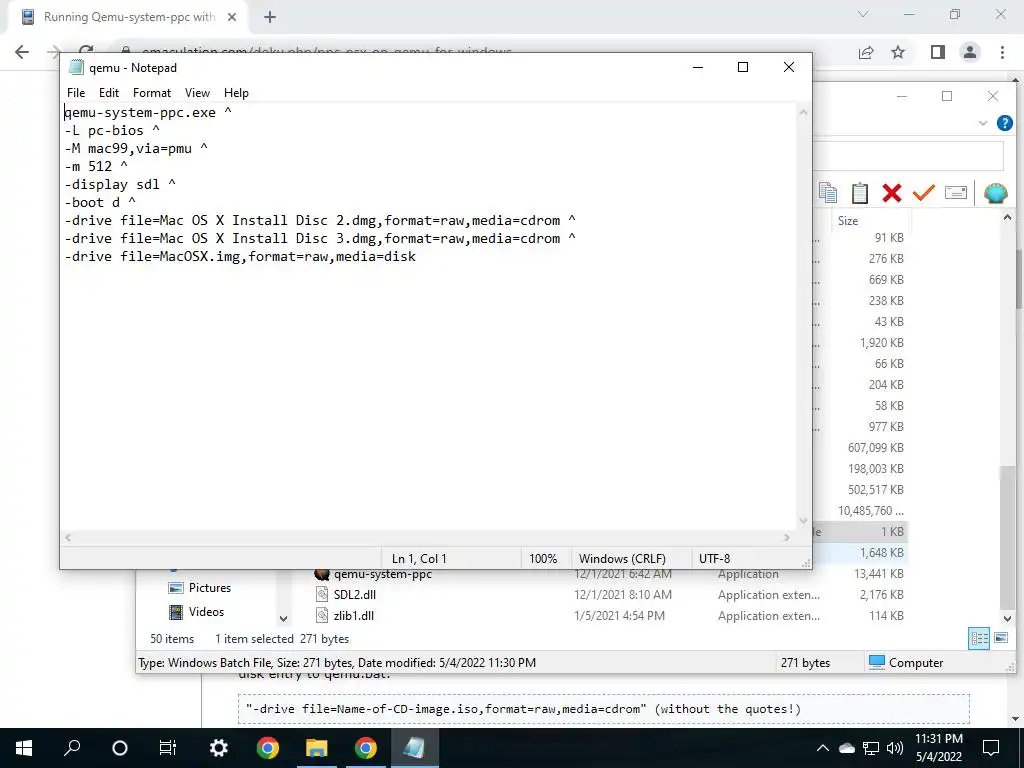Screen dimensions: 1024x768
Task: Click the '-boot d ^' line in Notepad
Action: pyautogui.click(x=100, y=202)
